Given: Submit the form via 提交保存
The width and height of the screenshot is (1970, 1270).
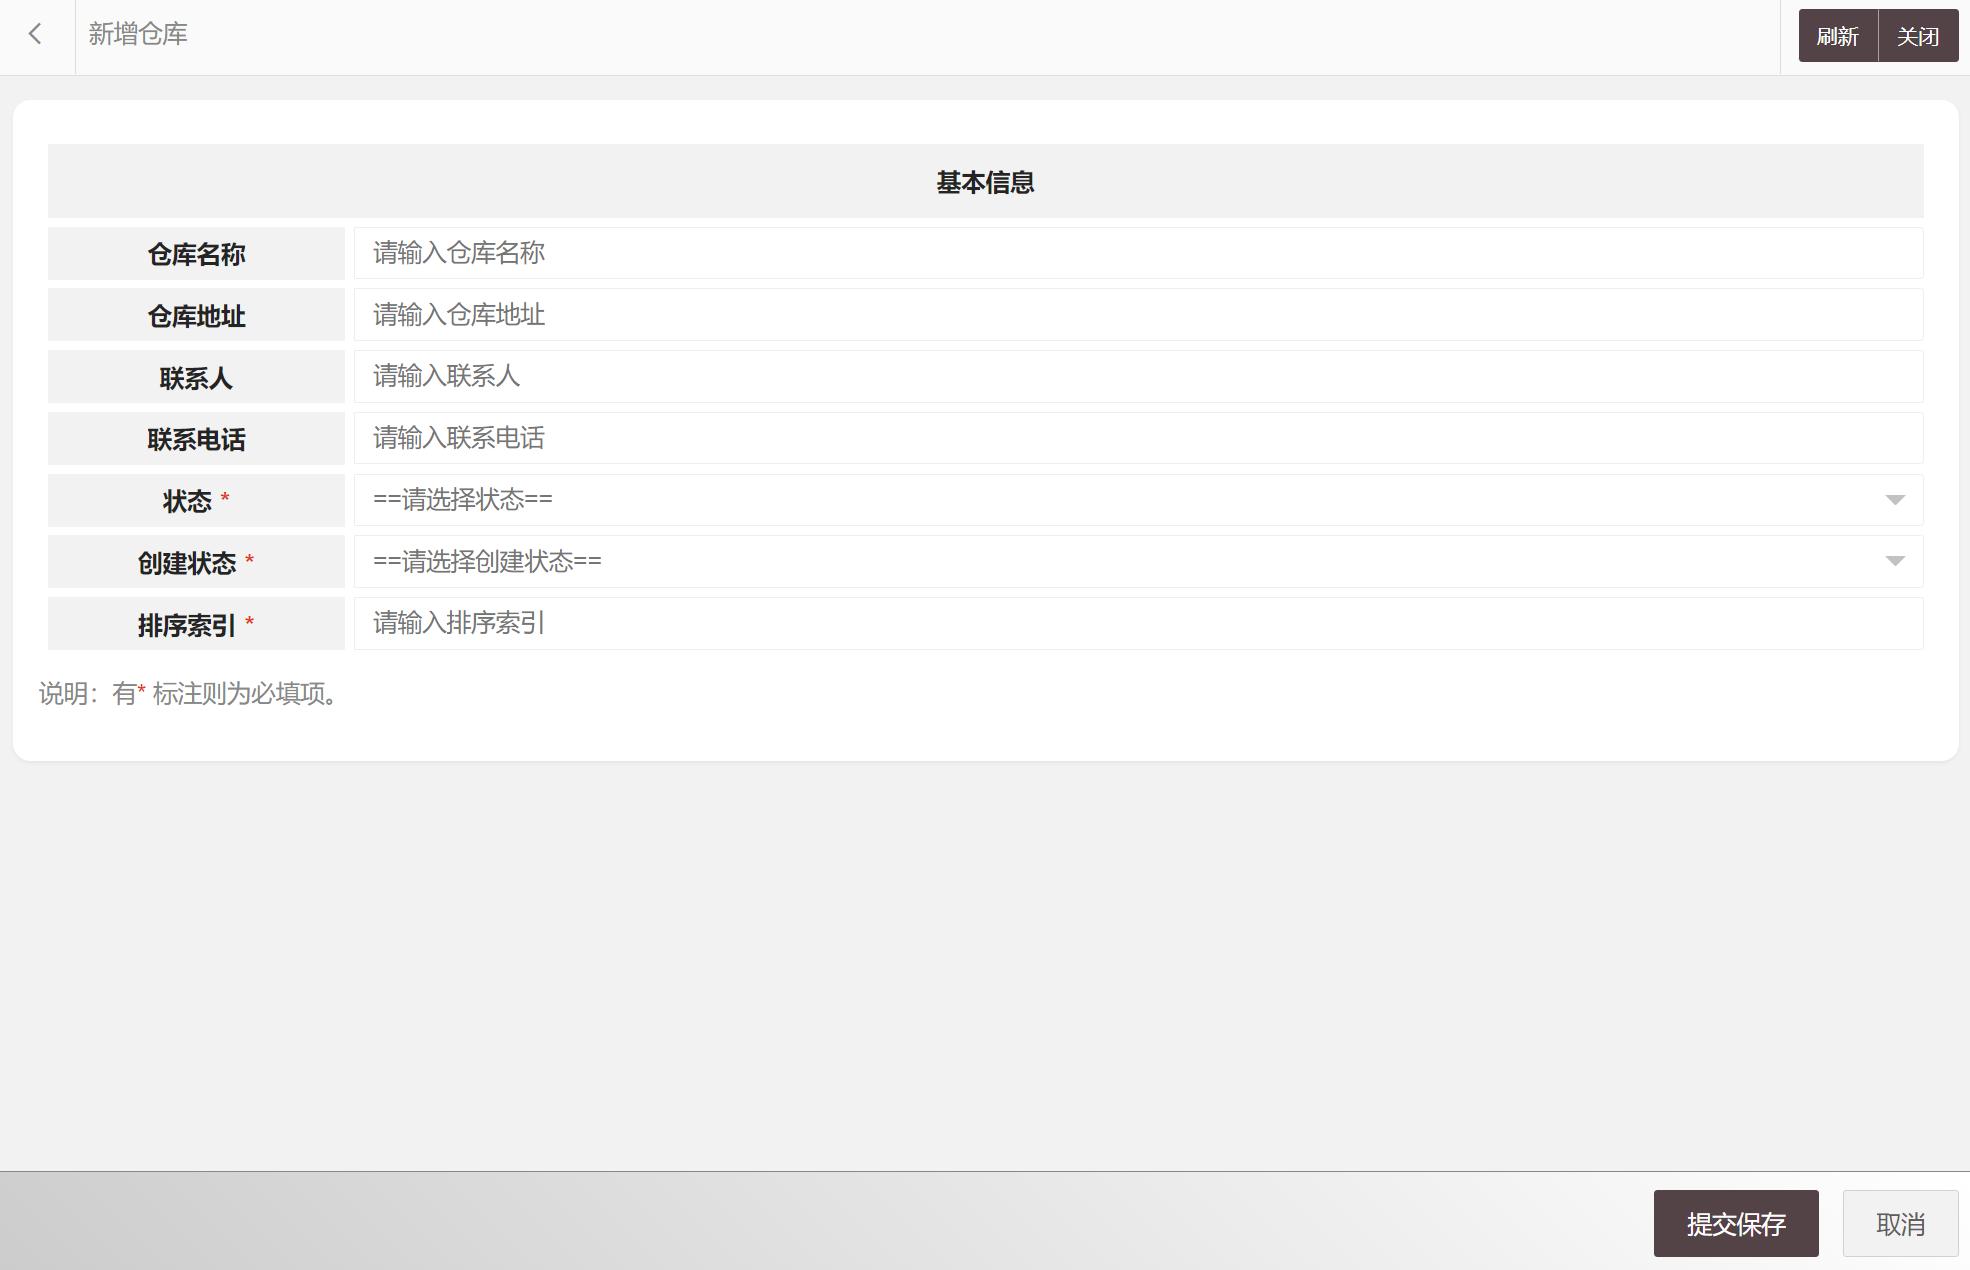Looking at the screenshot, I should (x=1737, y=1222).
